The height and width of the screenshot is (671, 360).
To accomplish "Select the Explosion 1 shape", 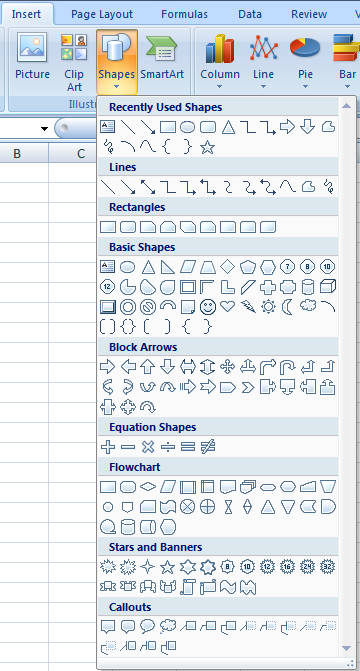I will click(107, 567).
